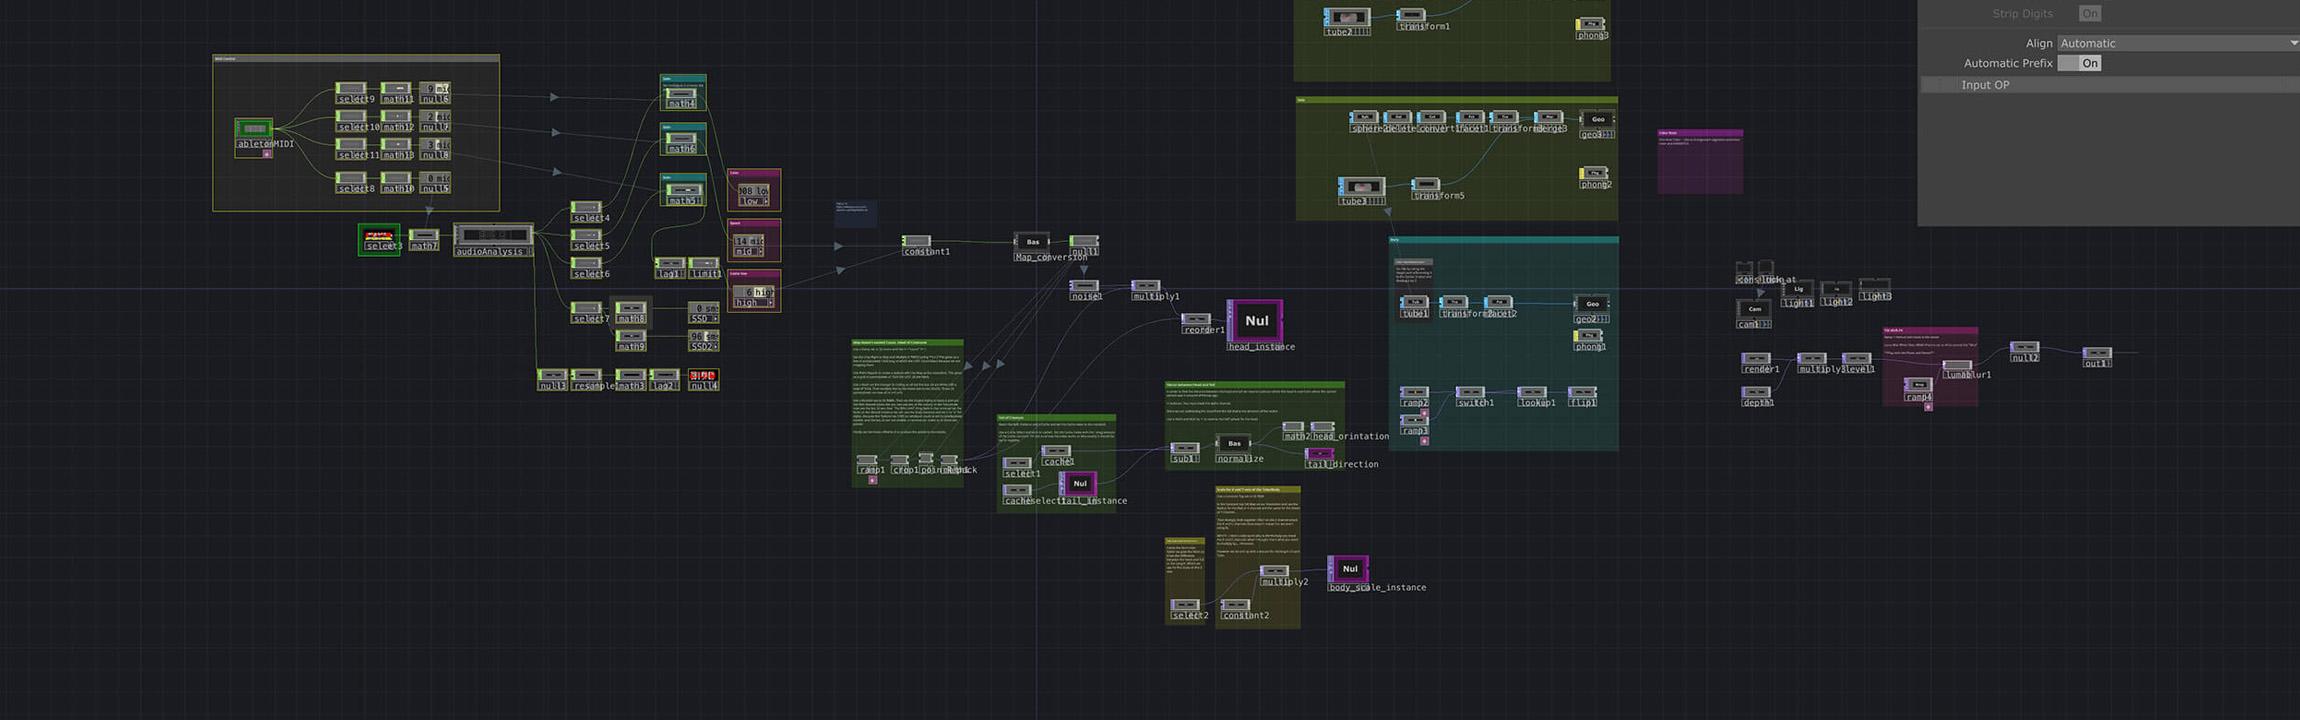Viewport: 2300px width, 720px height.
Task: Select the cam1 camera node
Action: [1754, 310]
